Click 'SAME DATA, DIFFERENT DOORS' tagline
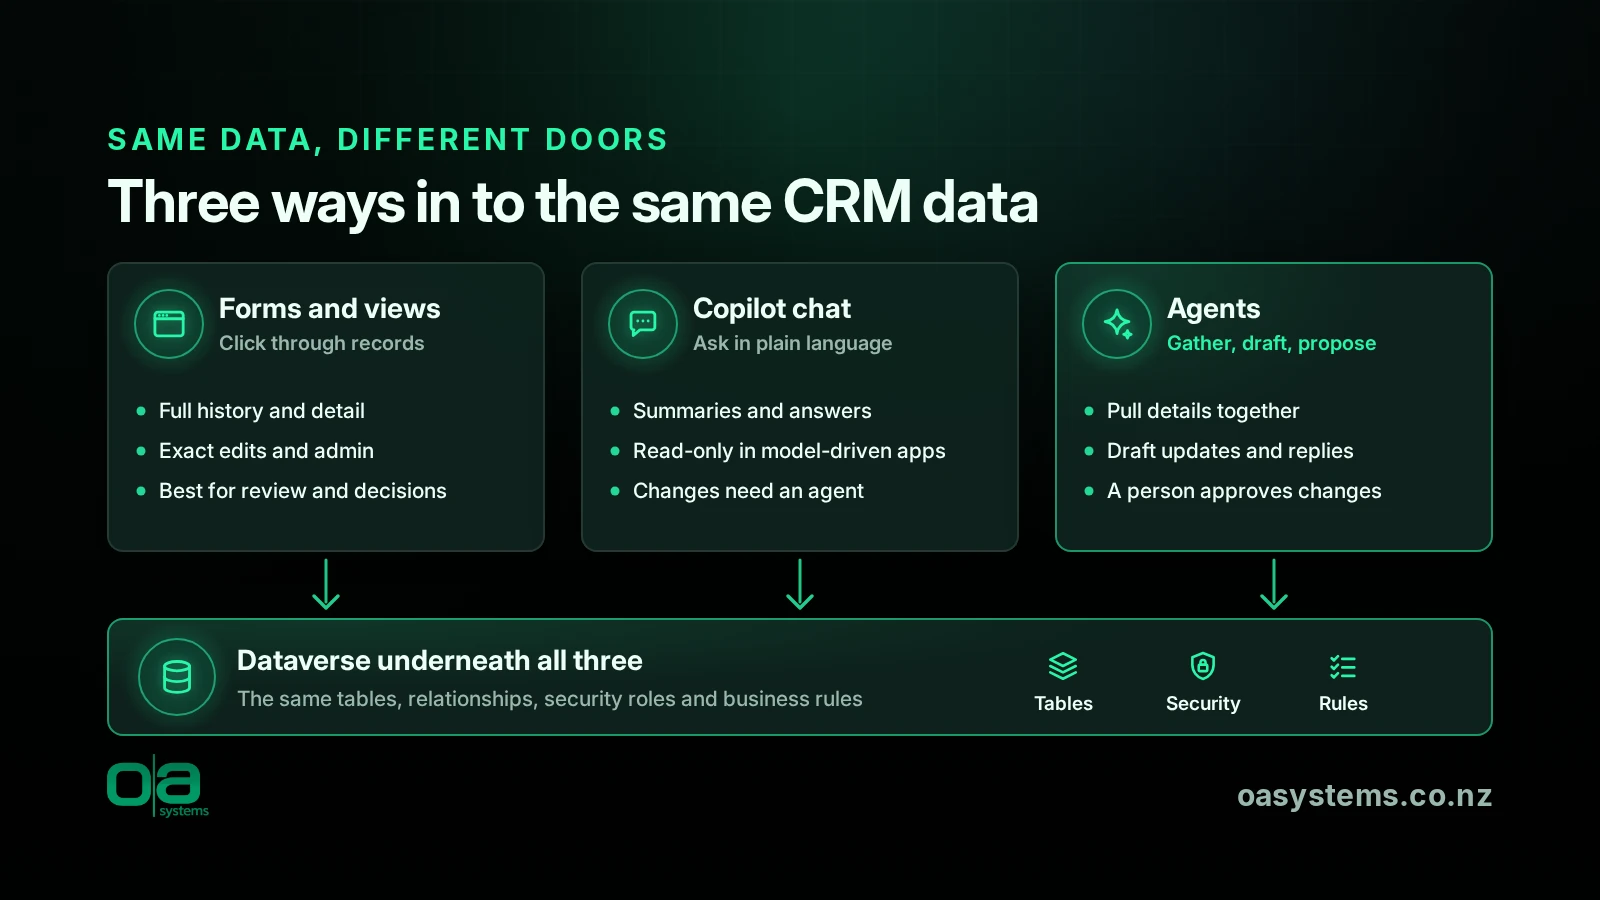The width and height of the screenshot is (1600, 900). [388, 140]
